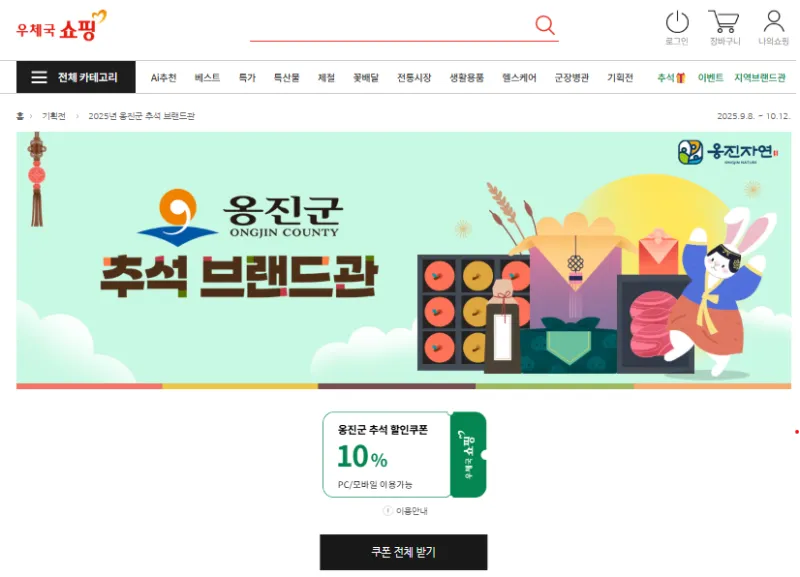This screenshot has height=577, width=800.
Task: Expand the 전체 카테고리 hamburger menu
Action: (76, 77)
